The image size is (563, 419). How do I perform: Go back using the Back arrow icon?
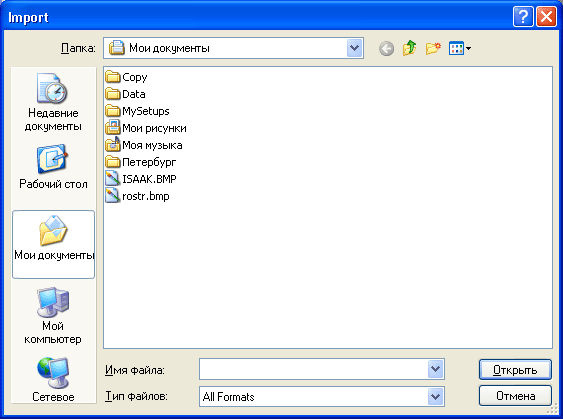pos(386,48)
